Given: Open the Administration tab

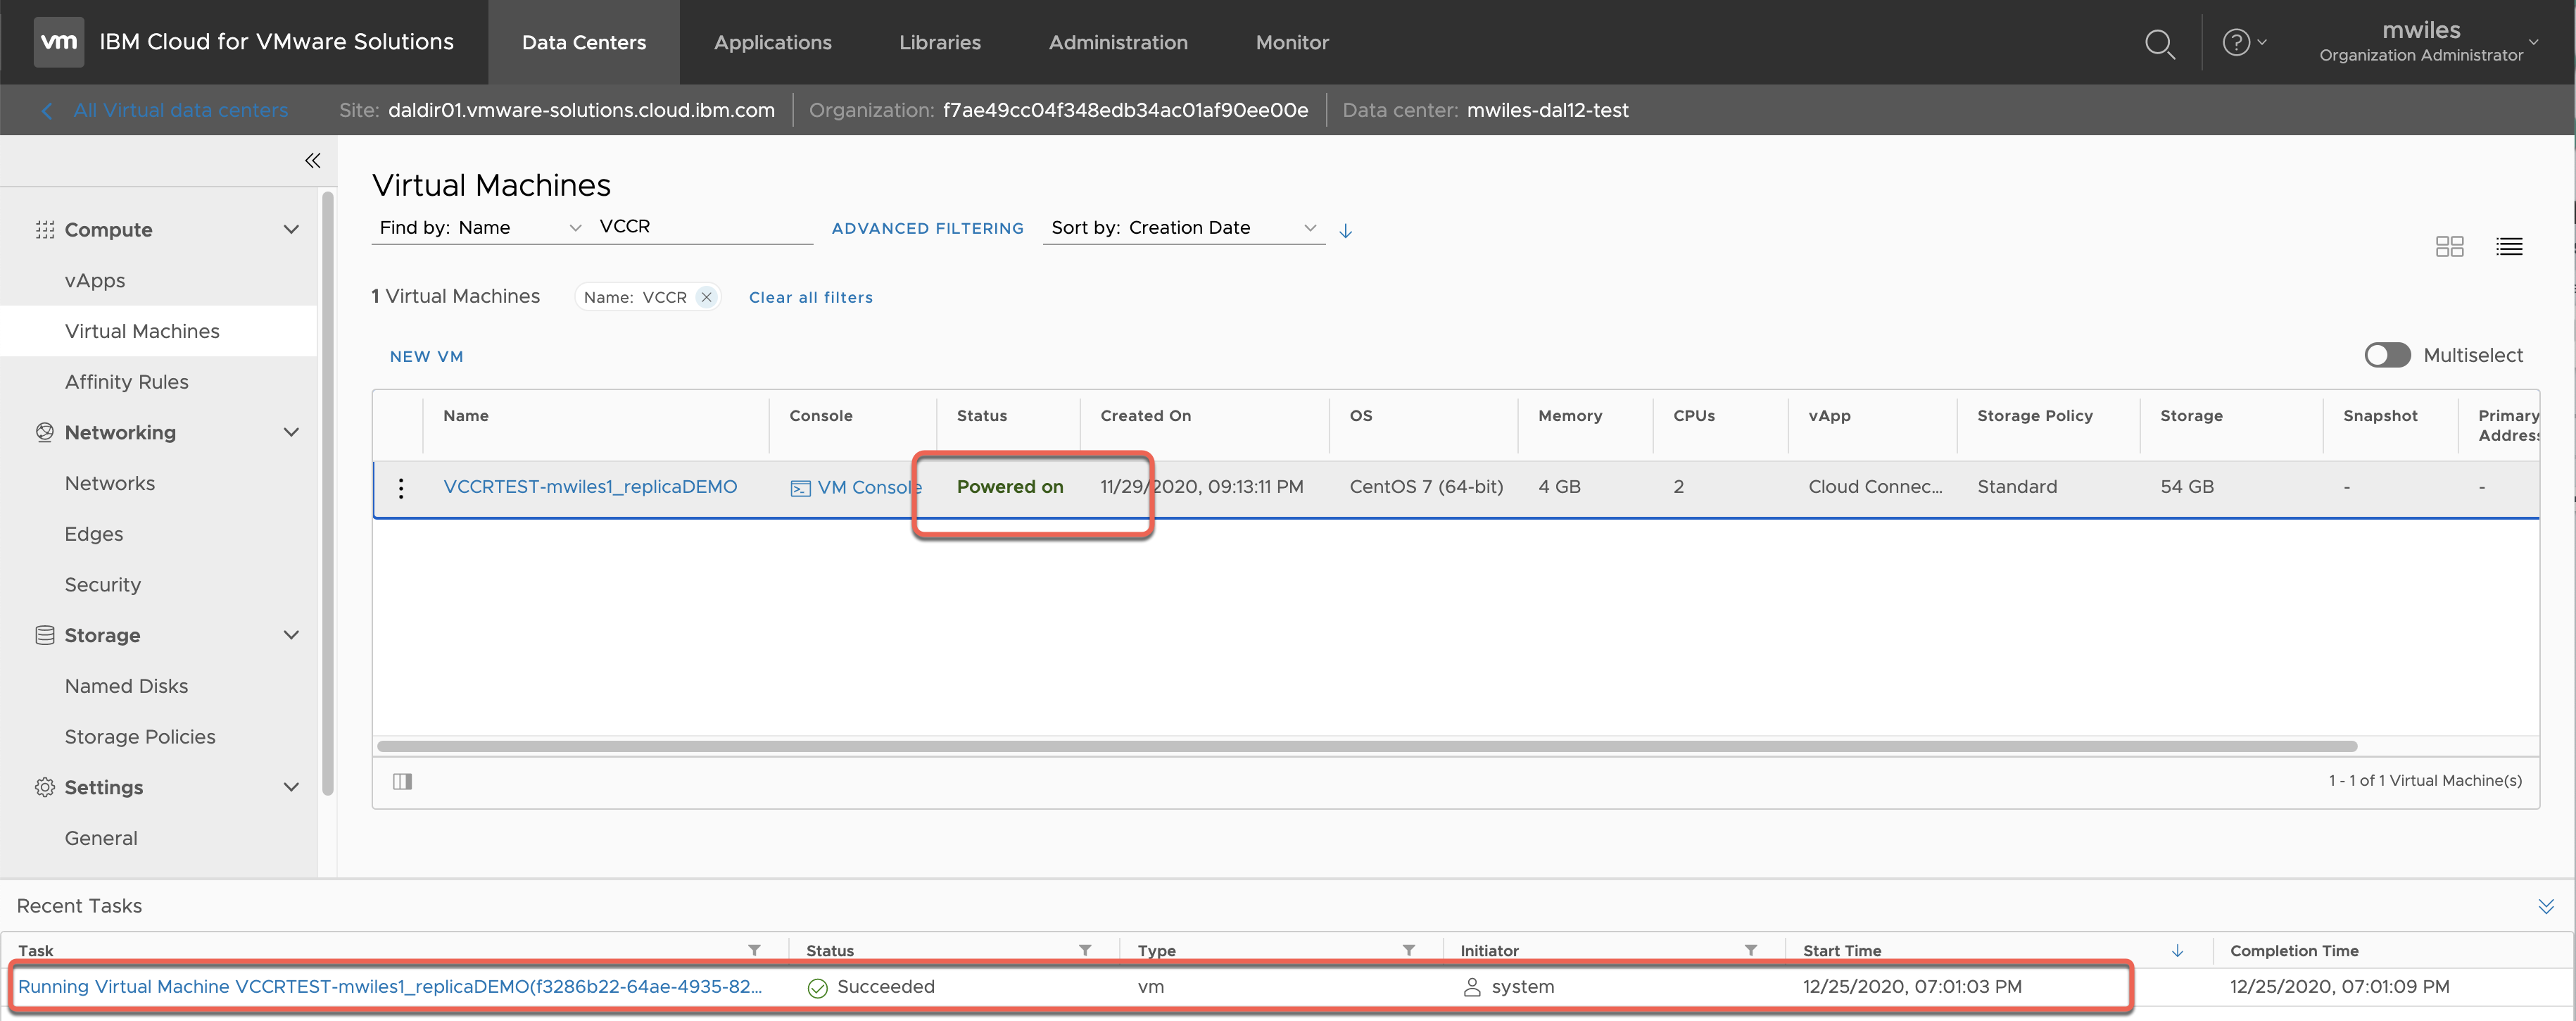Looking at the screenshot, I should pyautogui.click(x=1117, y=42).
